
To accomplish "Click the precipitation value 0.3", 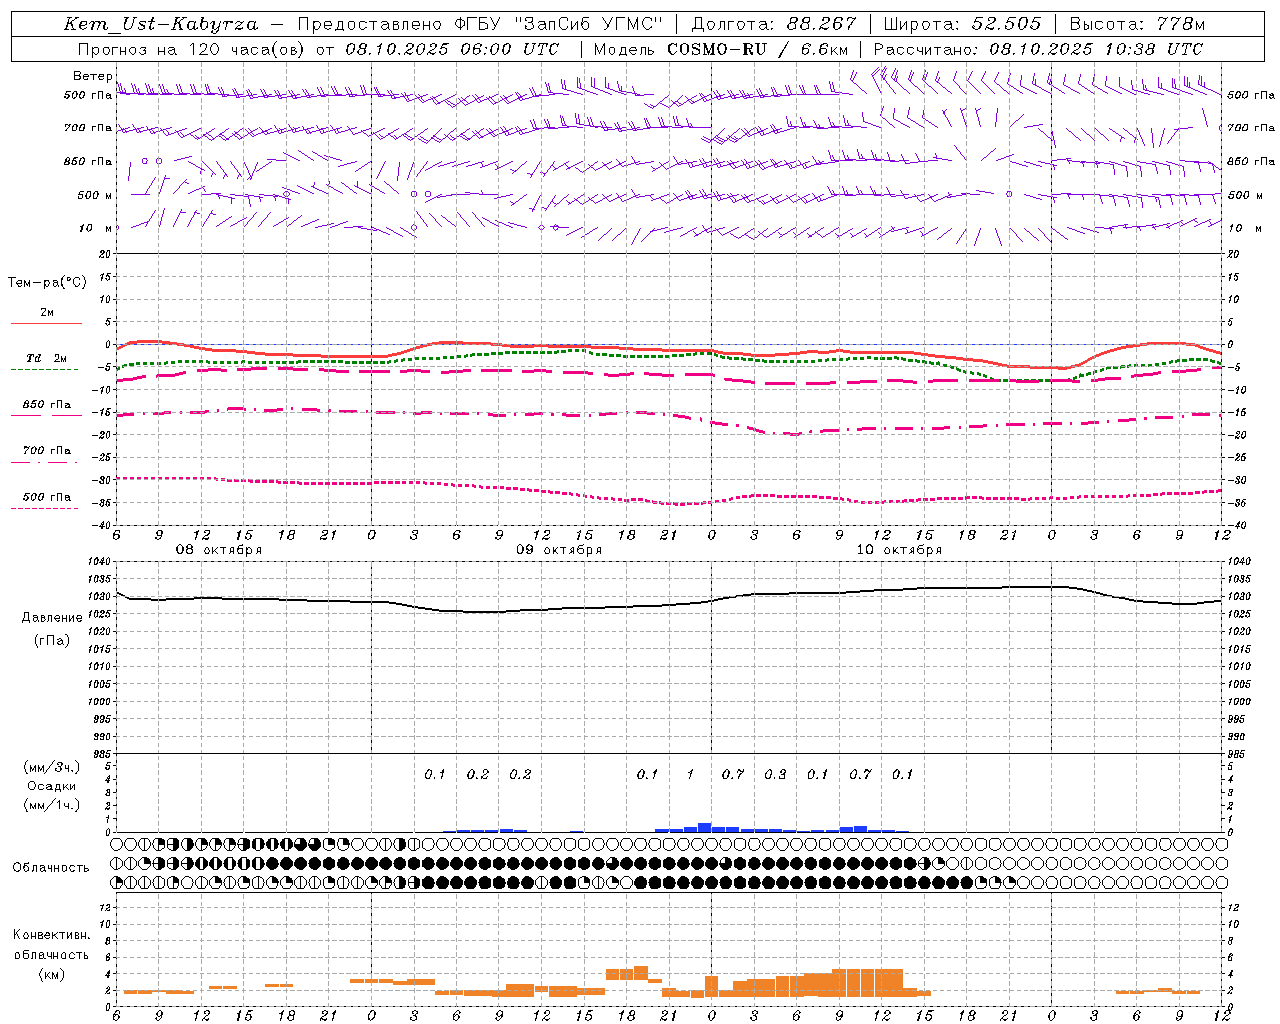I will pos(775,774).
